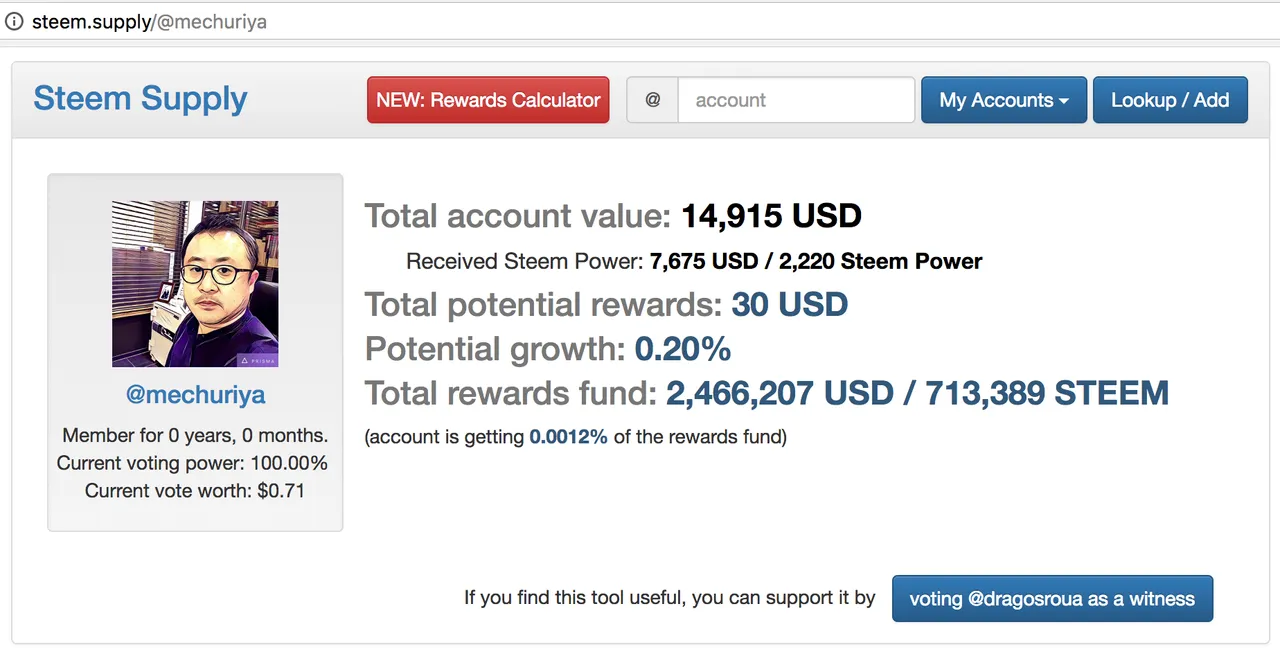Click the 0.0012% rewards fund share

568,437
